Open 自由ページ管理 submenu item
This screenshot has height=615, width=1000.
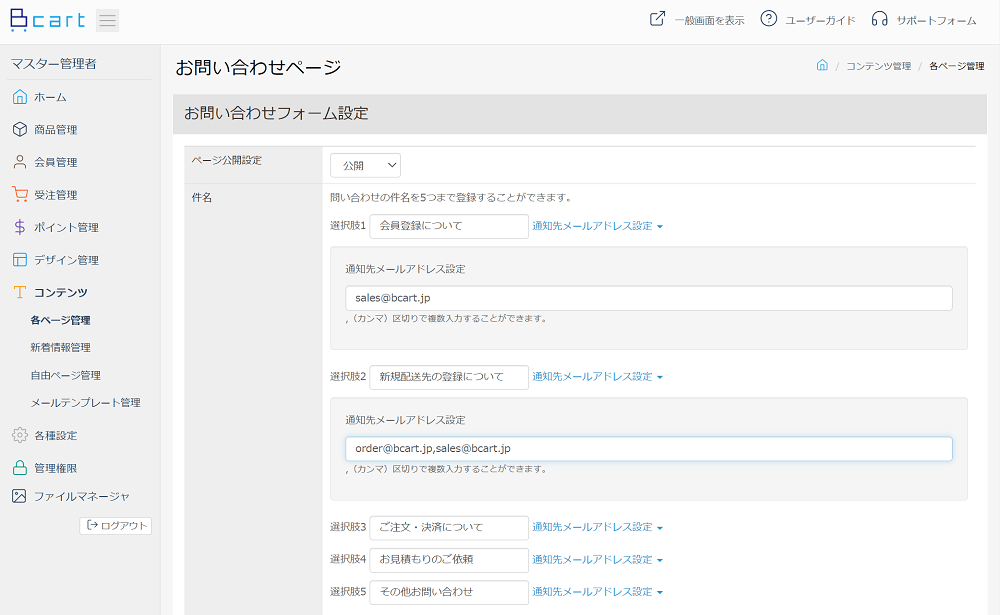click(65, 376)
